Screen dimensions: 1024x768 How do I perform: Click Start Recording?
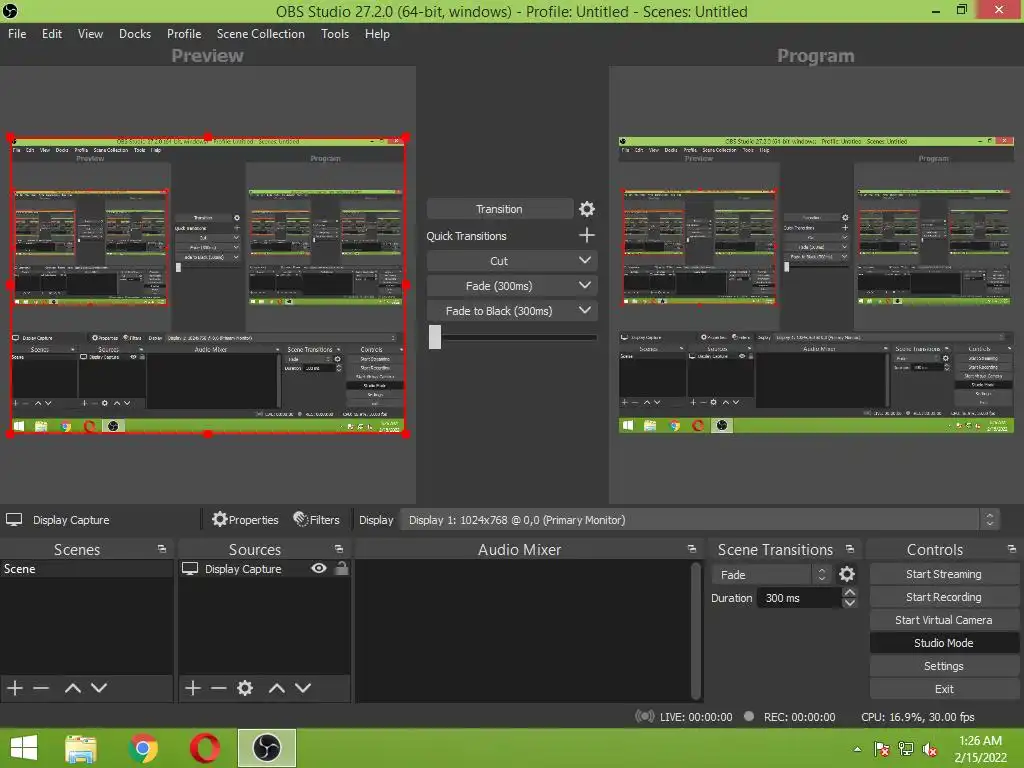(x=944, y=597)
